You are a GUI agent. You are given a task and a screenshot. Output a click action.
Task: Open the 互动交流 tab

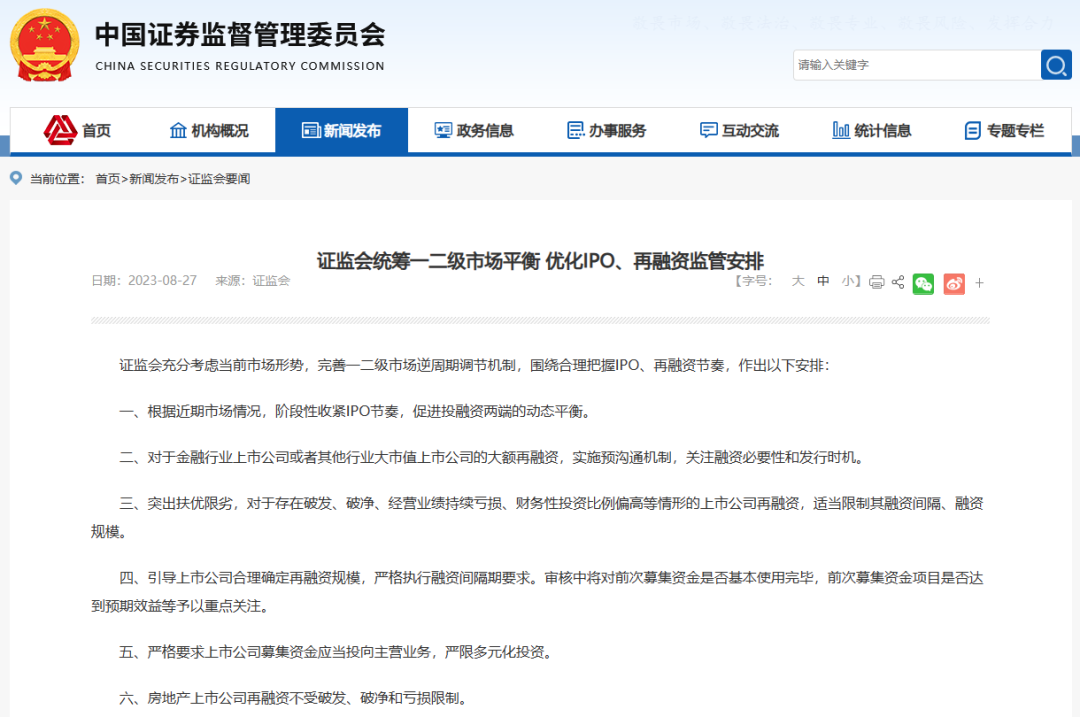coord(739,130)
